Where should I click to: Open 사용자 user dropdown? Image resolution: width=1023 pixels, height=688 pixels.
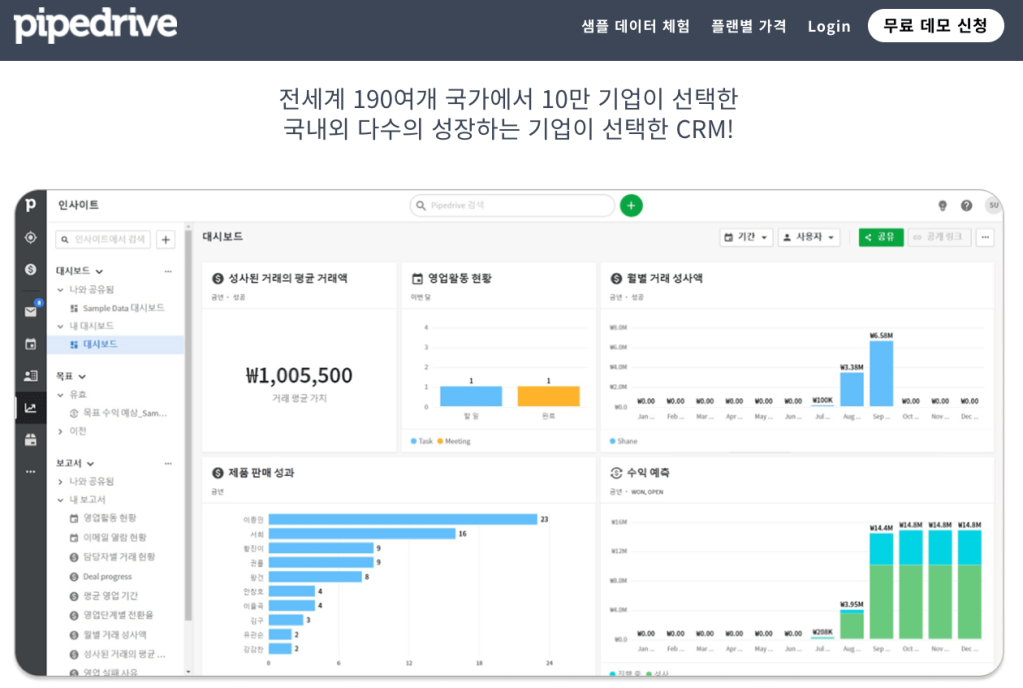point(809,237)
